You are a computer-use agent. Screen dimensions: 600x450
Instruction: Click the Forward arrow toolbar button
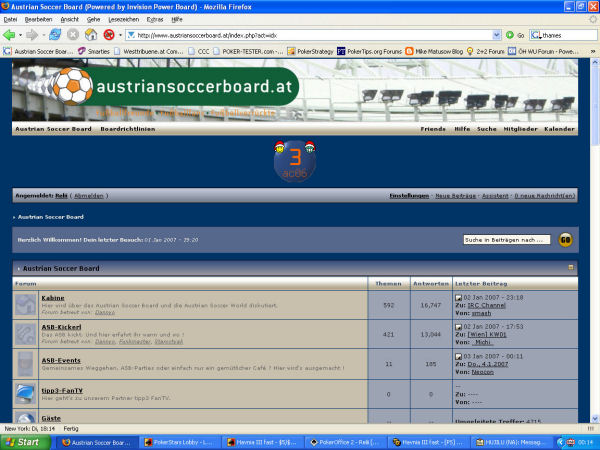tap(32, 35)
